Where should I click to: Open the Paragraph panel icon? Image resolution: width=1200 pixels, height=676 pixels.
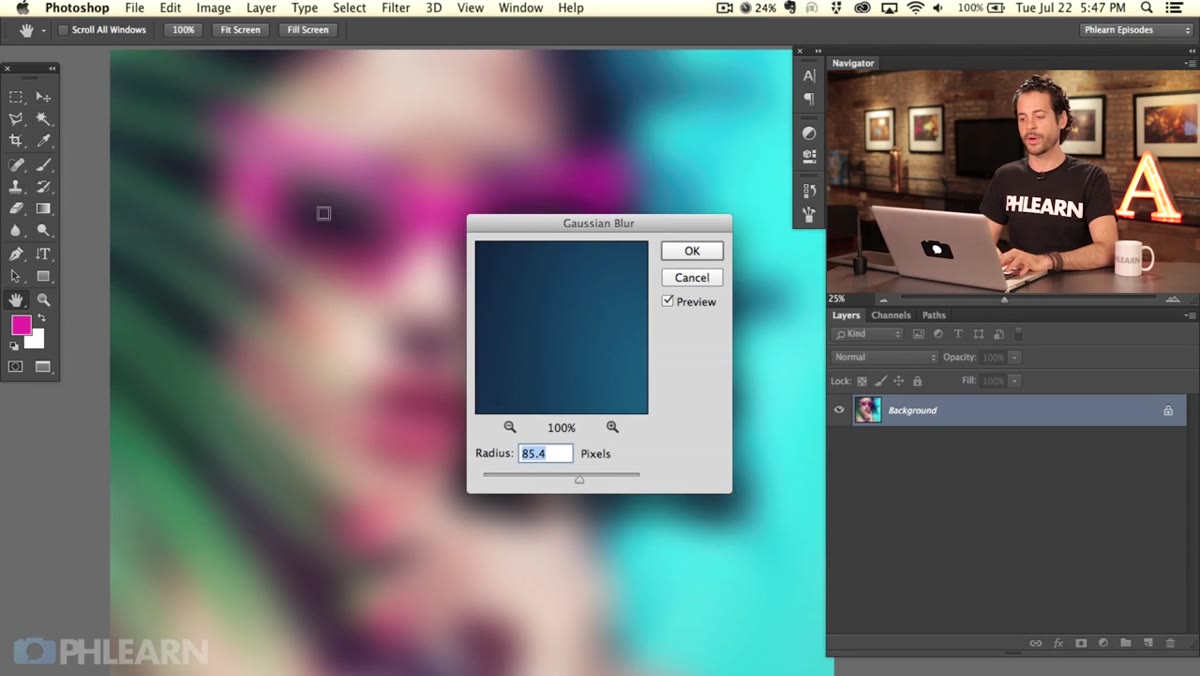[809, 99]
